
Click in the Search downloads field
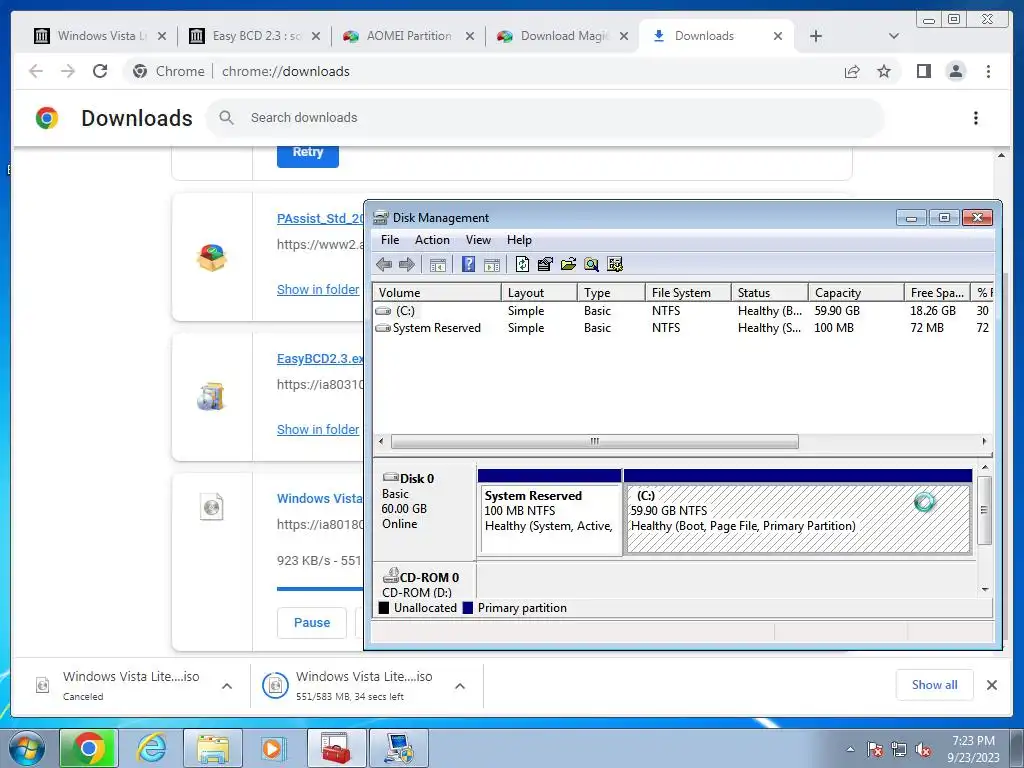pos(545,118)
